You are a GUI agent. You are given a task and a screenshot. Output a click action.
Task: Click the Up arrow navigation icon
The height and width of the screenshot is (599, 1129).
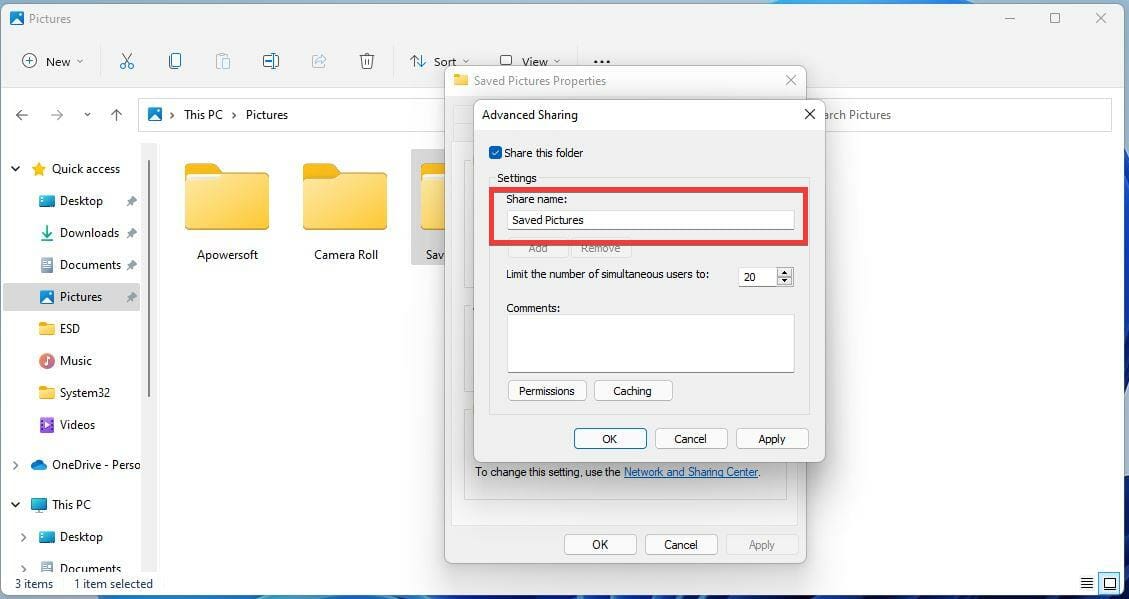(x=117, y=114)
